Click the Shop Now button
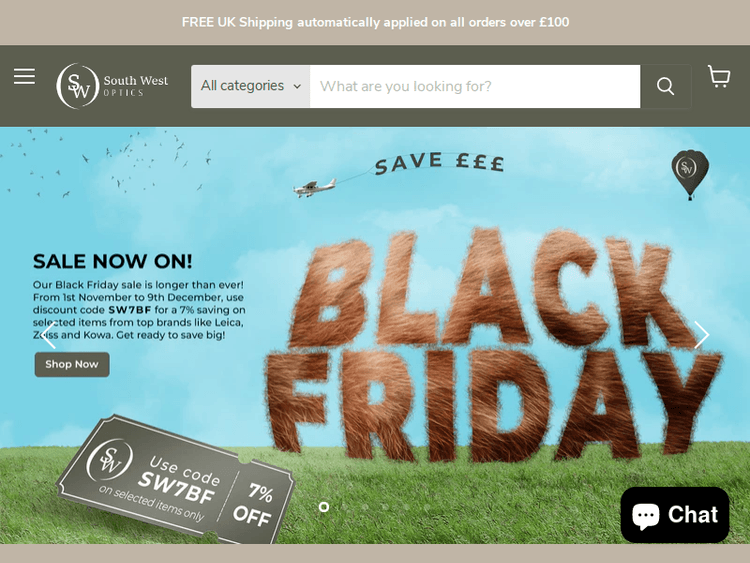 point(72,364)
